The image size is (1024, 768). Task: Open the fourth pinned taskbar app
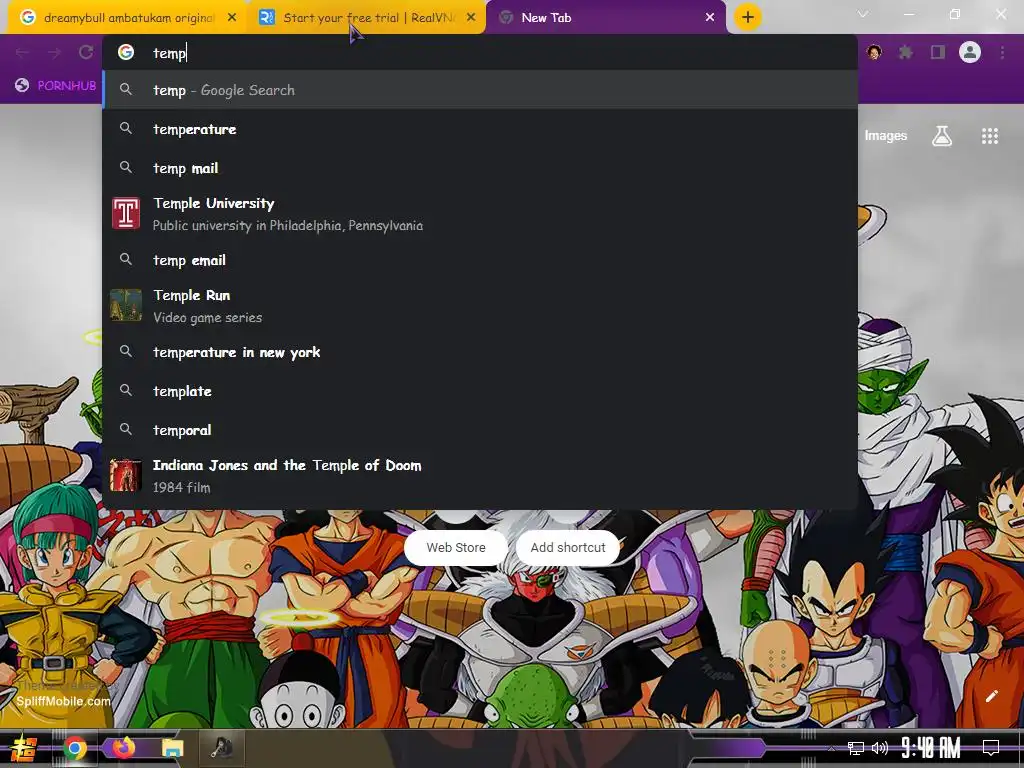coord(222,748)
